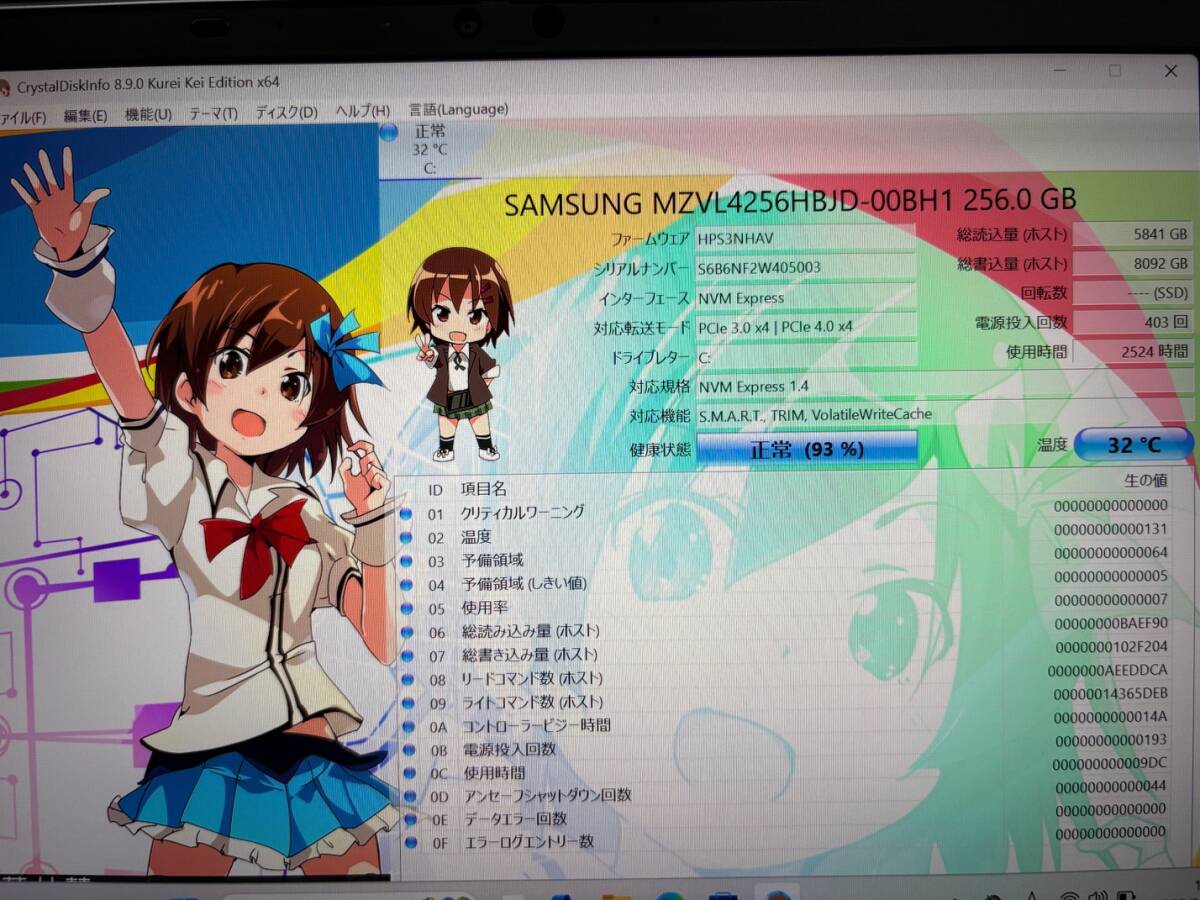Click the インターフェース field NVM Express
Screen dimensions: 1200x900
[806, 298]
